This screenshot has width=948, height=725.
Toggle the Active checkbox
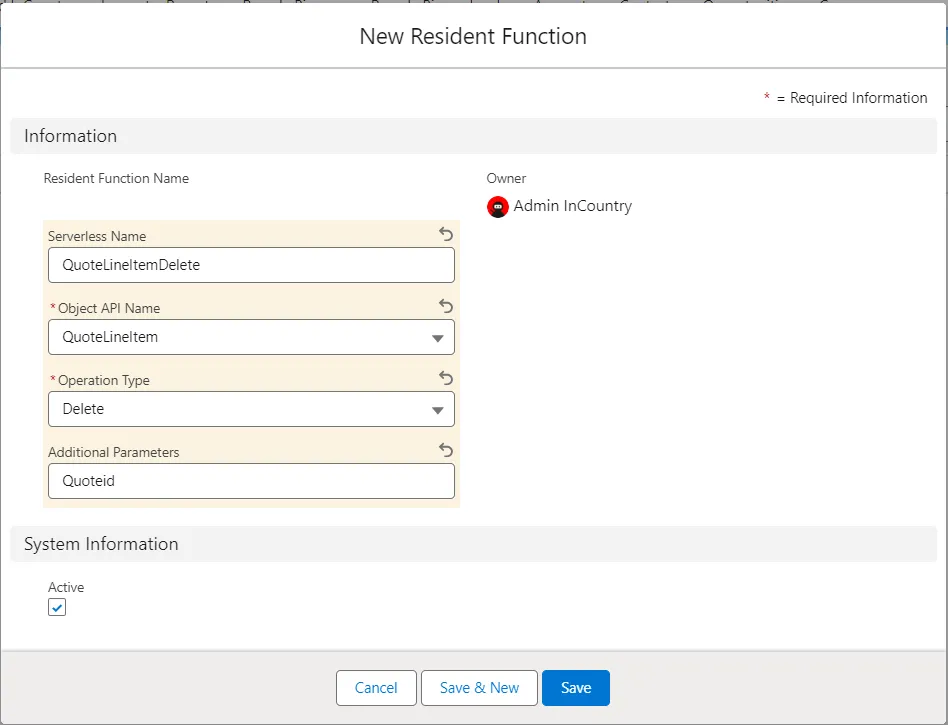57,607
